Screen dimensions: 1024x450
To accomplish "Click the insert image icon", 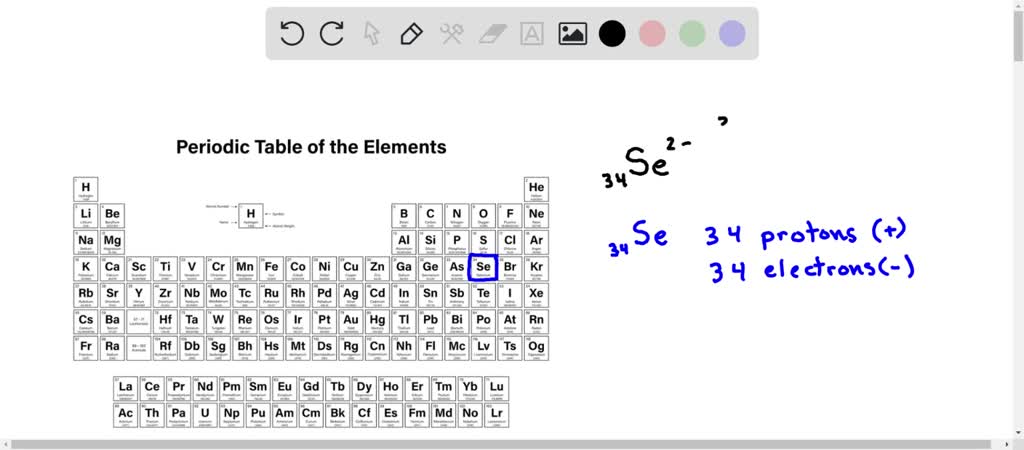I will [x=572, y=34].
